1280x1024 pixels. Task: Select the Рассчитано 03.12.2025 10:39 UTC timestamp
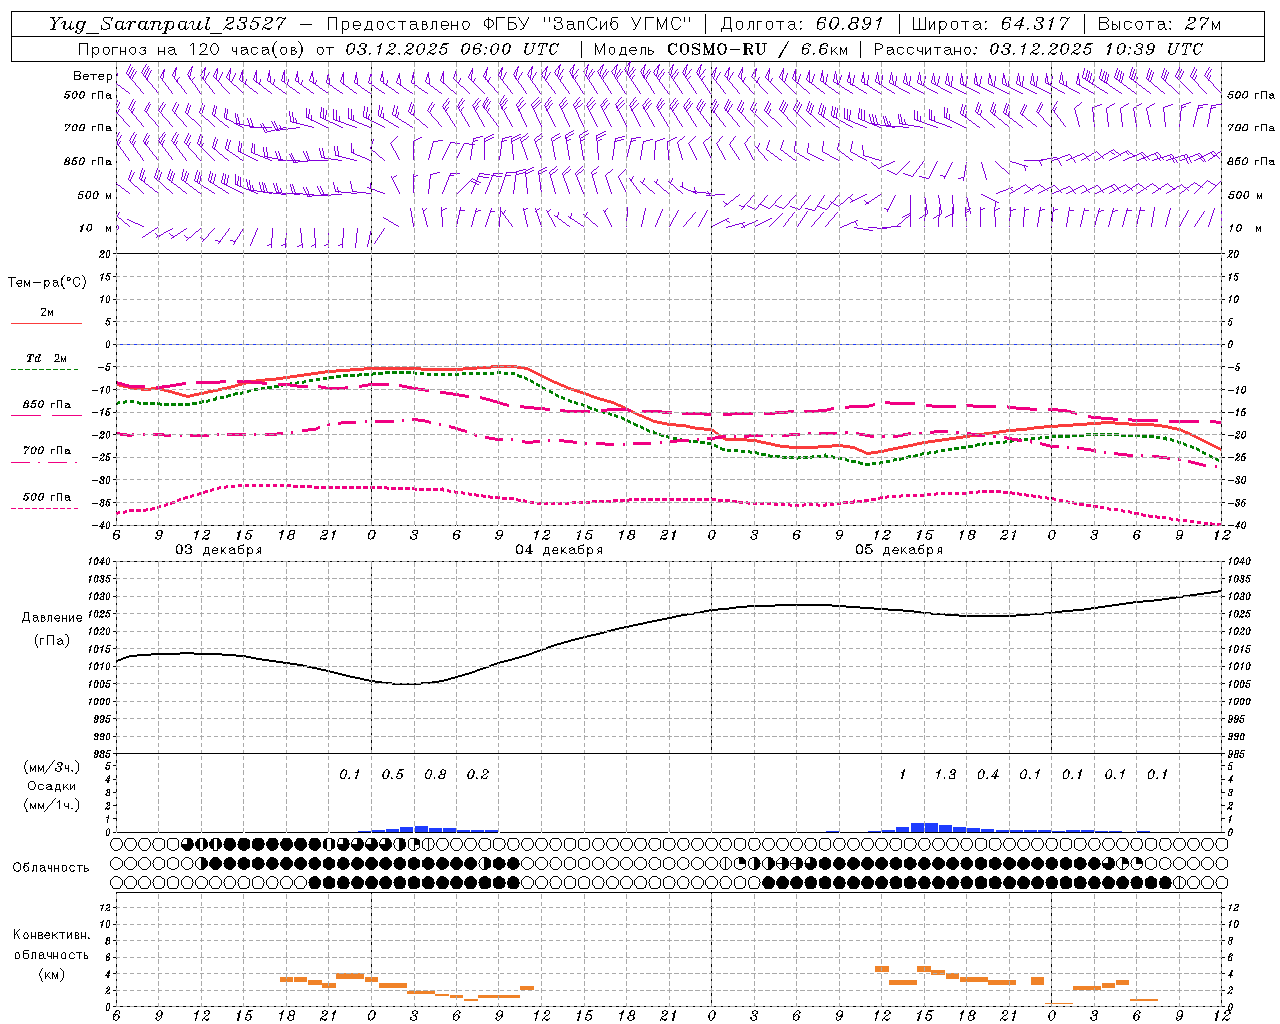(1038, 49)
